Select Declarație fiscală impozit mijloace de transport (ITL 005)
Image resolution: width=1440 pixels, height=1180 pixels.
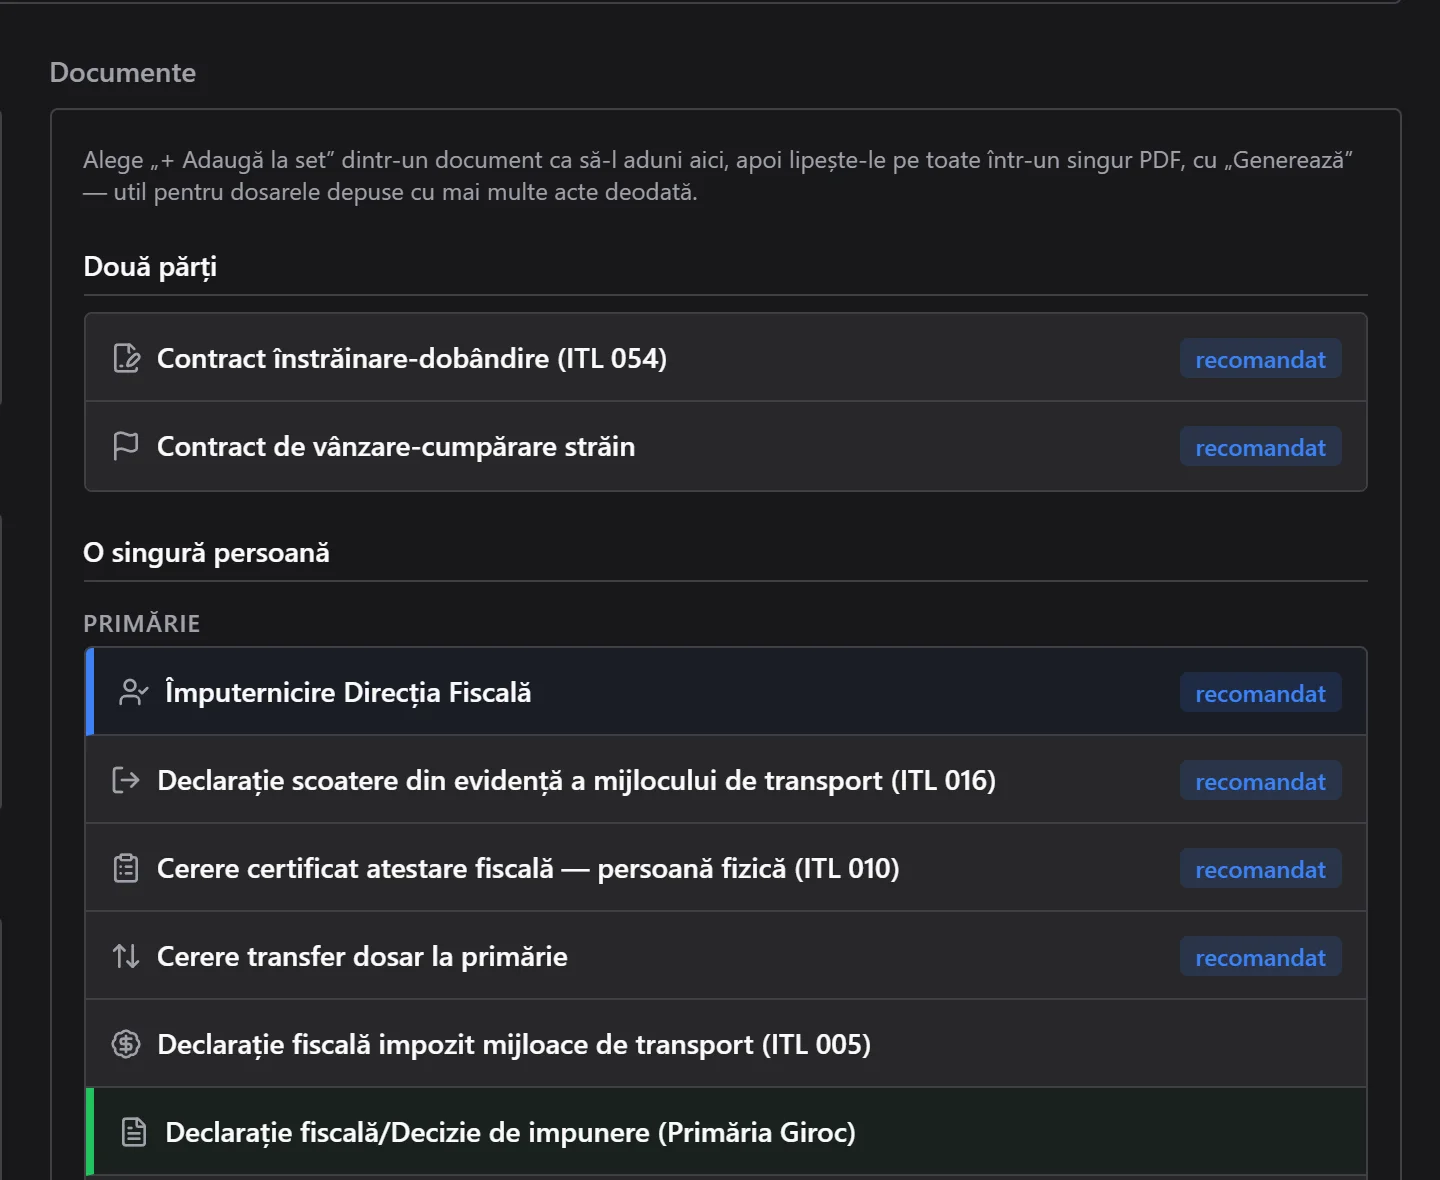point(726,1044)
